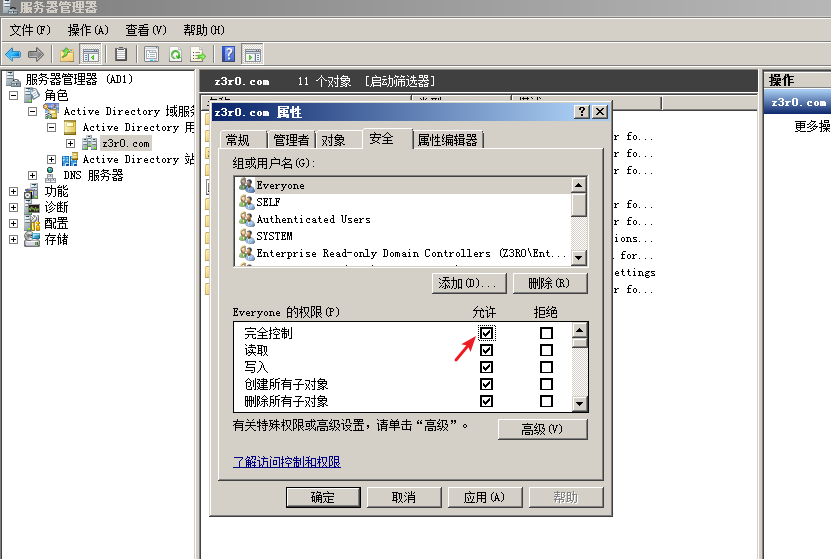Screen dimensions: 831x559
Task: Click the Properties sheet toolbar icon
Action: click(152, 54)
